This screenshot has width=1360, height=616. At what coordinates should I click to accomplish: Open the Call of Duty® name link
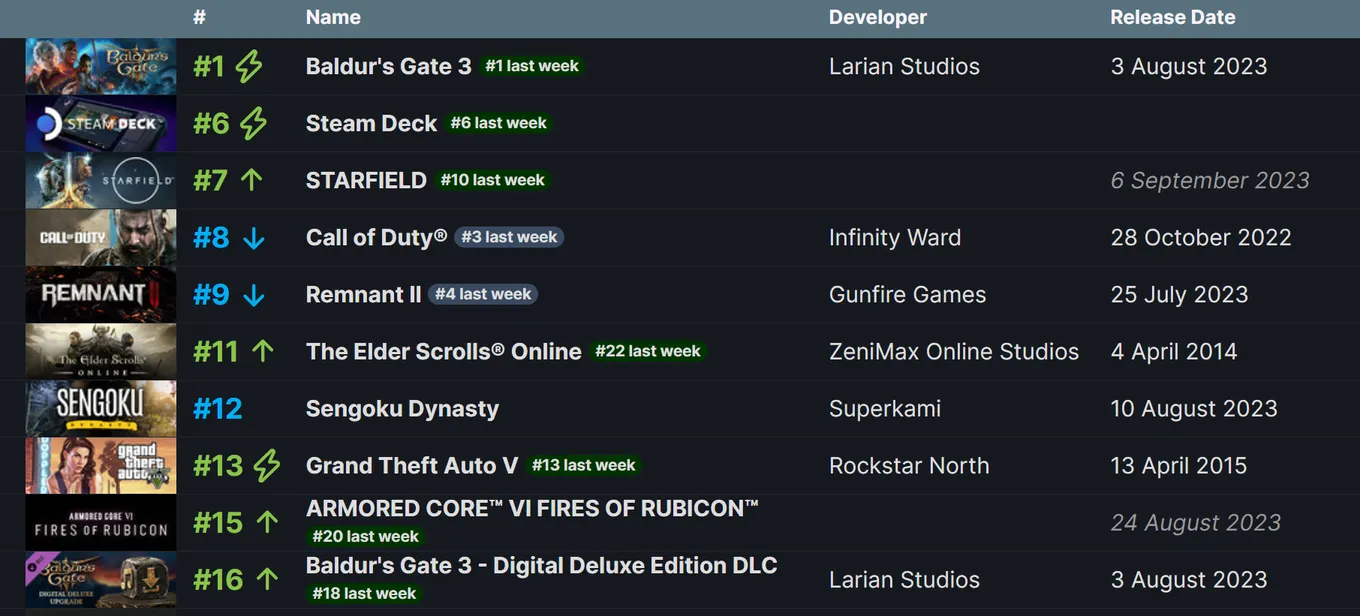click(376, 238)
